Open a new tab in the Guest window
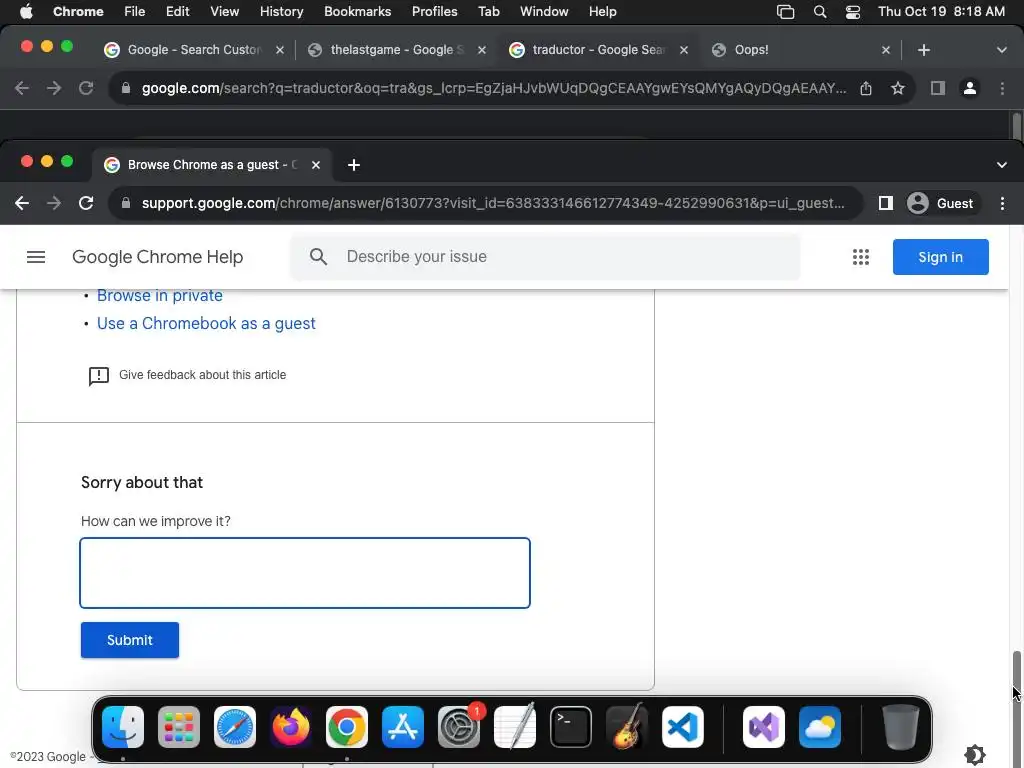This screenshot has width=1024, height=768. [353, 165]
